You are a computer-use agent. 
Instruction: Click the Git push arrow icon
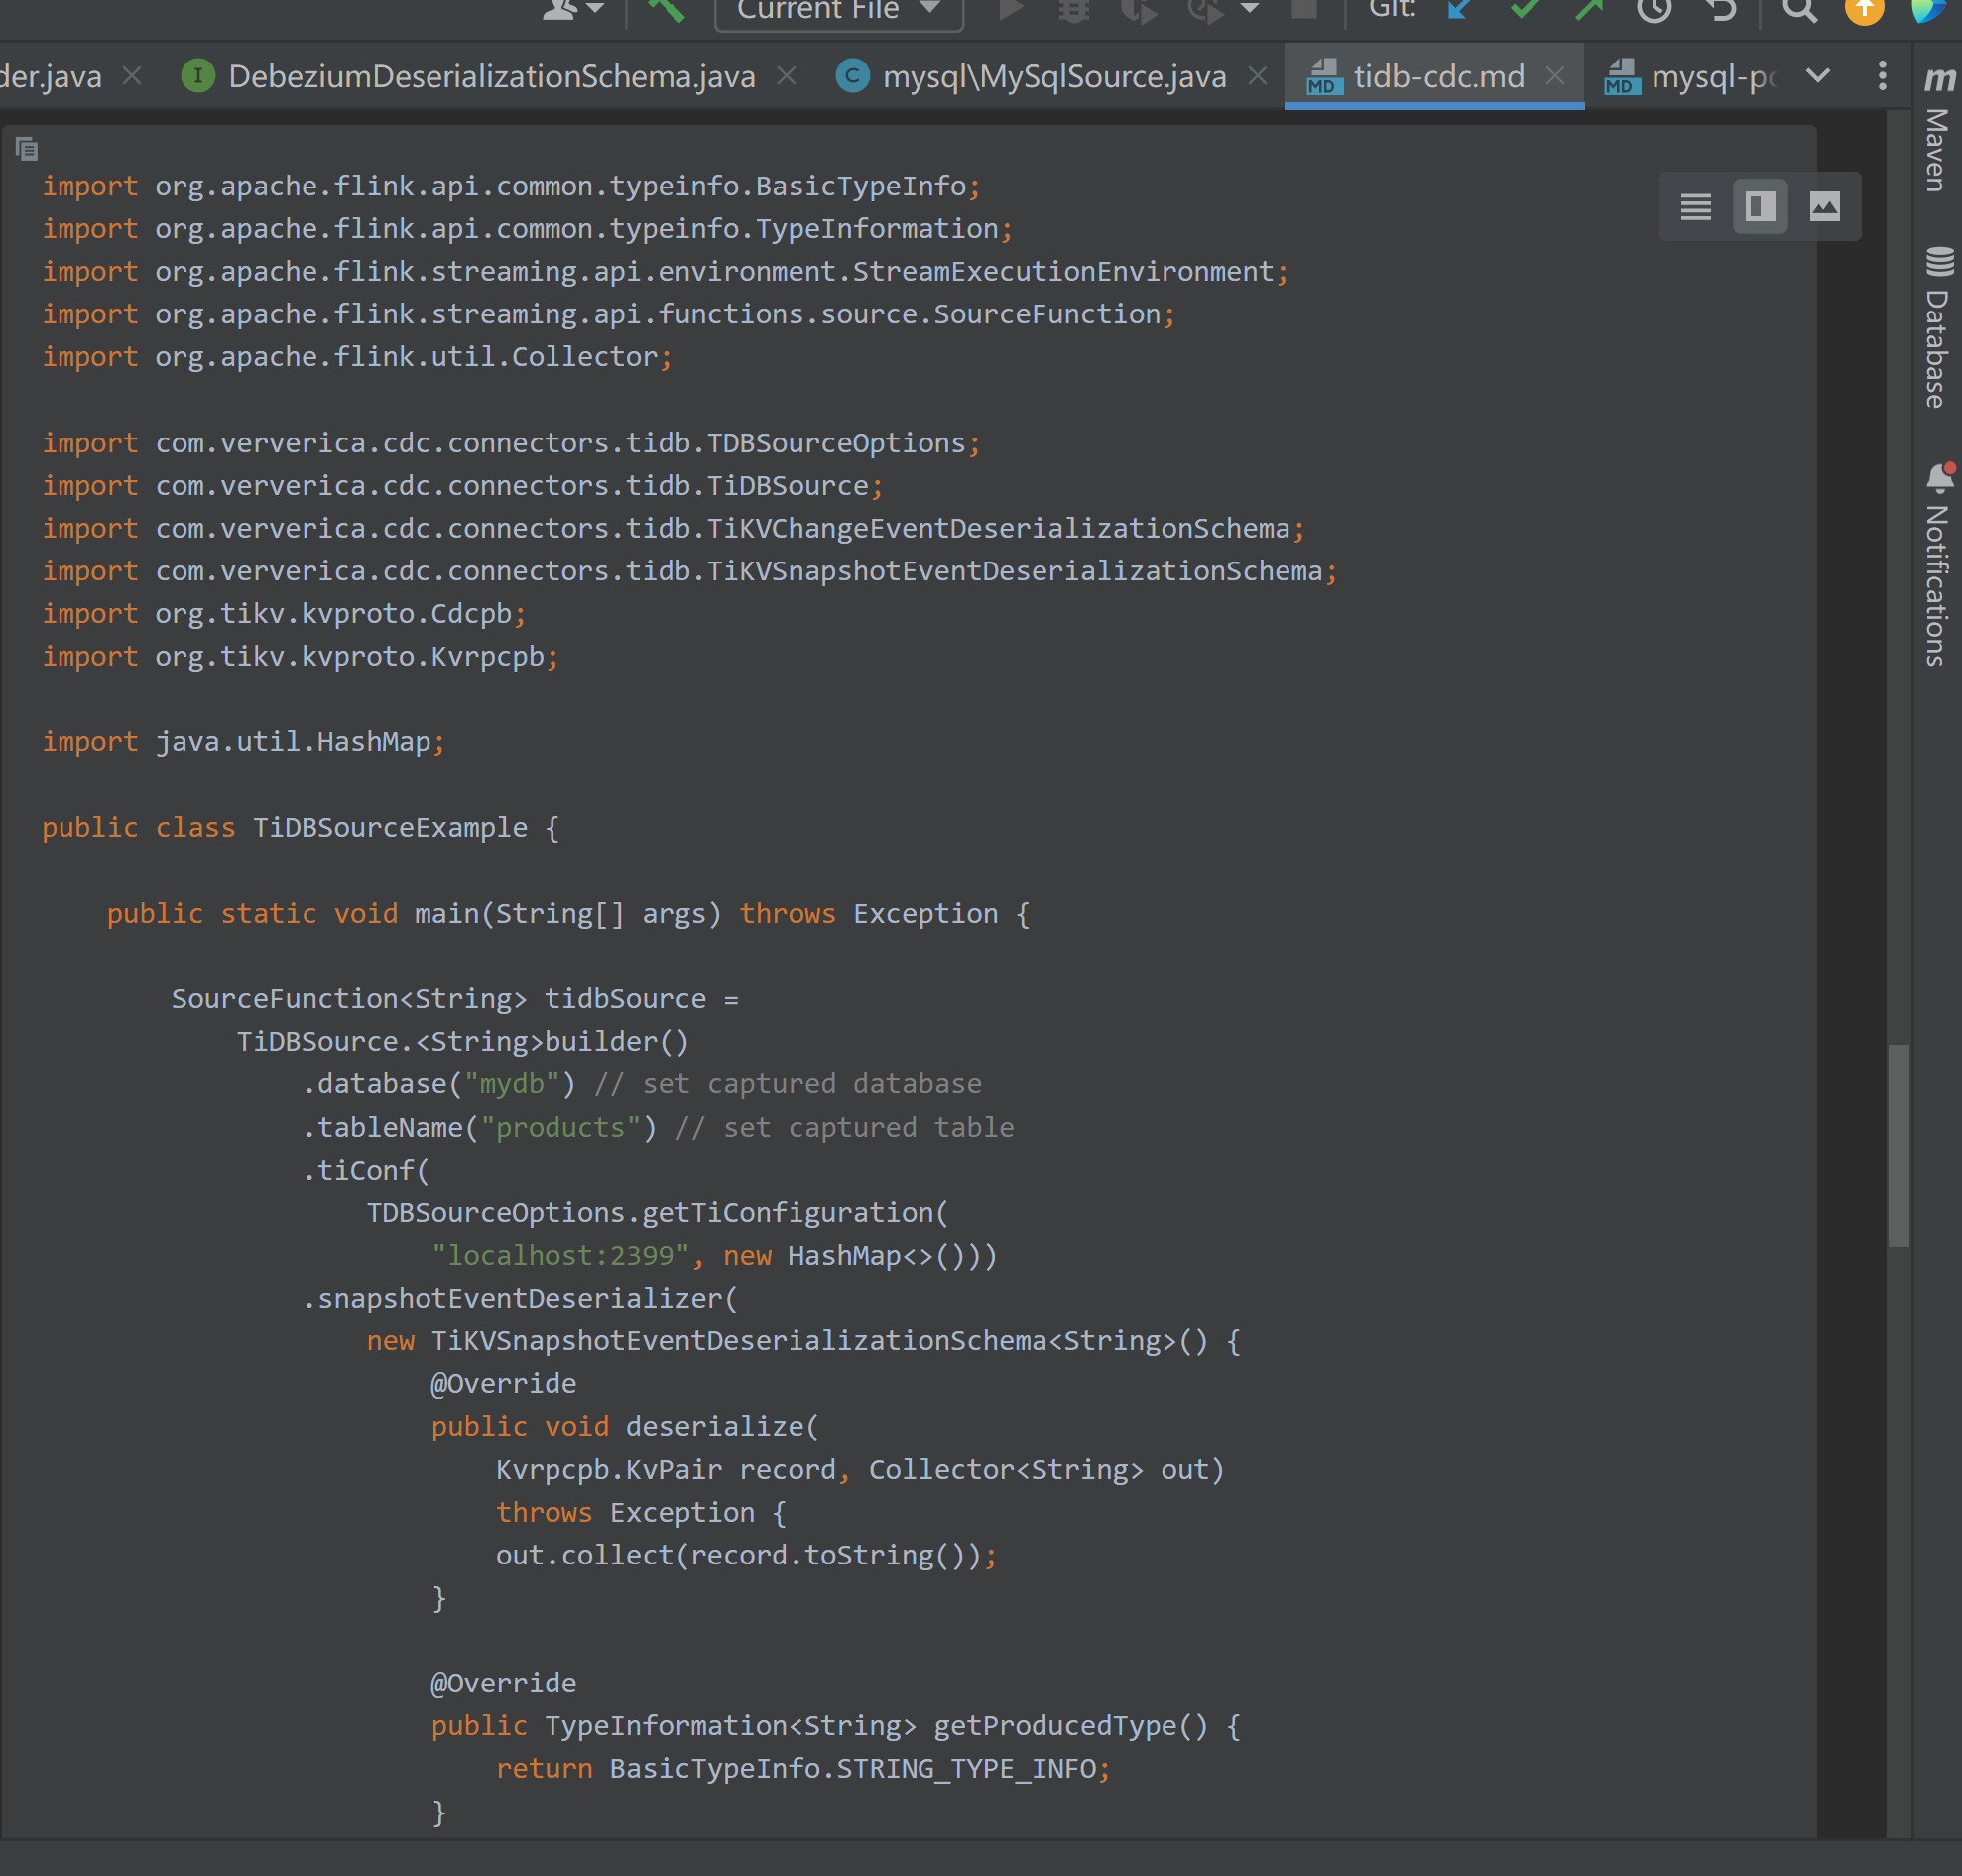[x=1588, y=9]
